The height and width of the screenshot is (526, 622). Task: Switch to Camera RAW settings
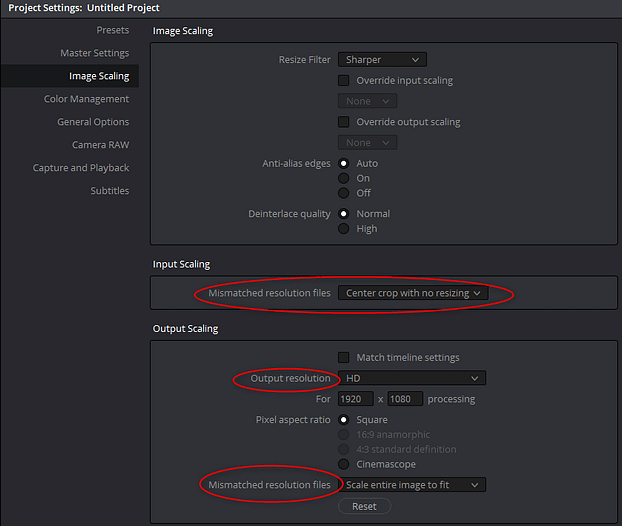point(100,145)
